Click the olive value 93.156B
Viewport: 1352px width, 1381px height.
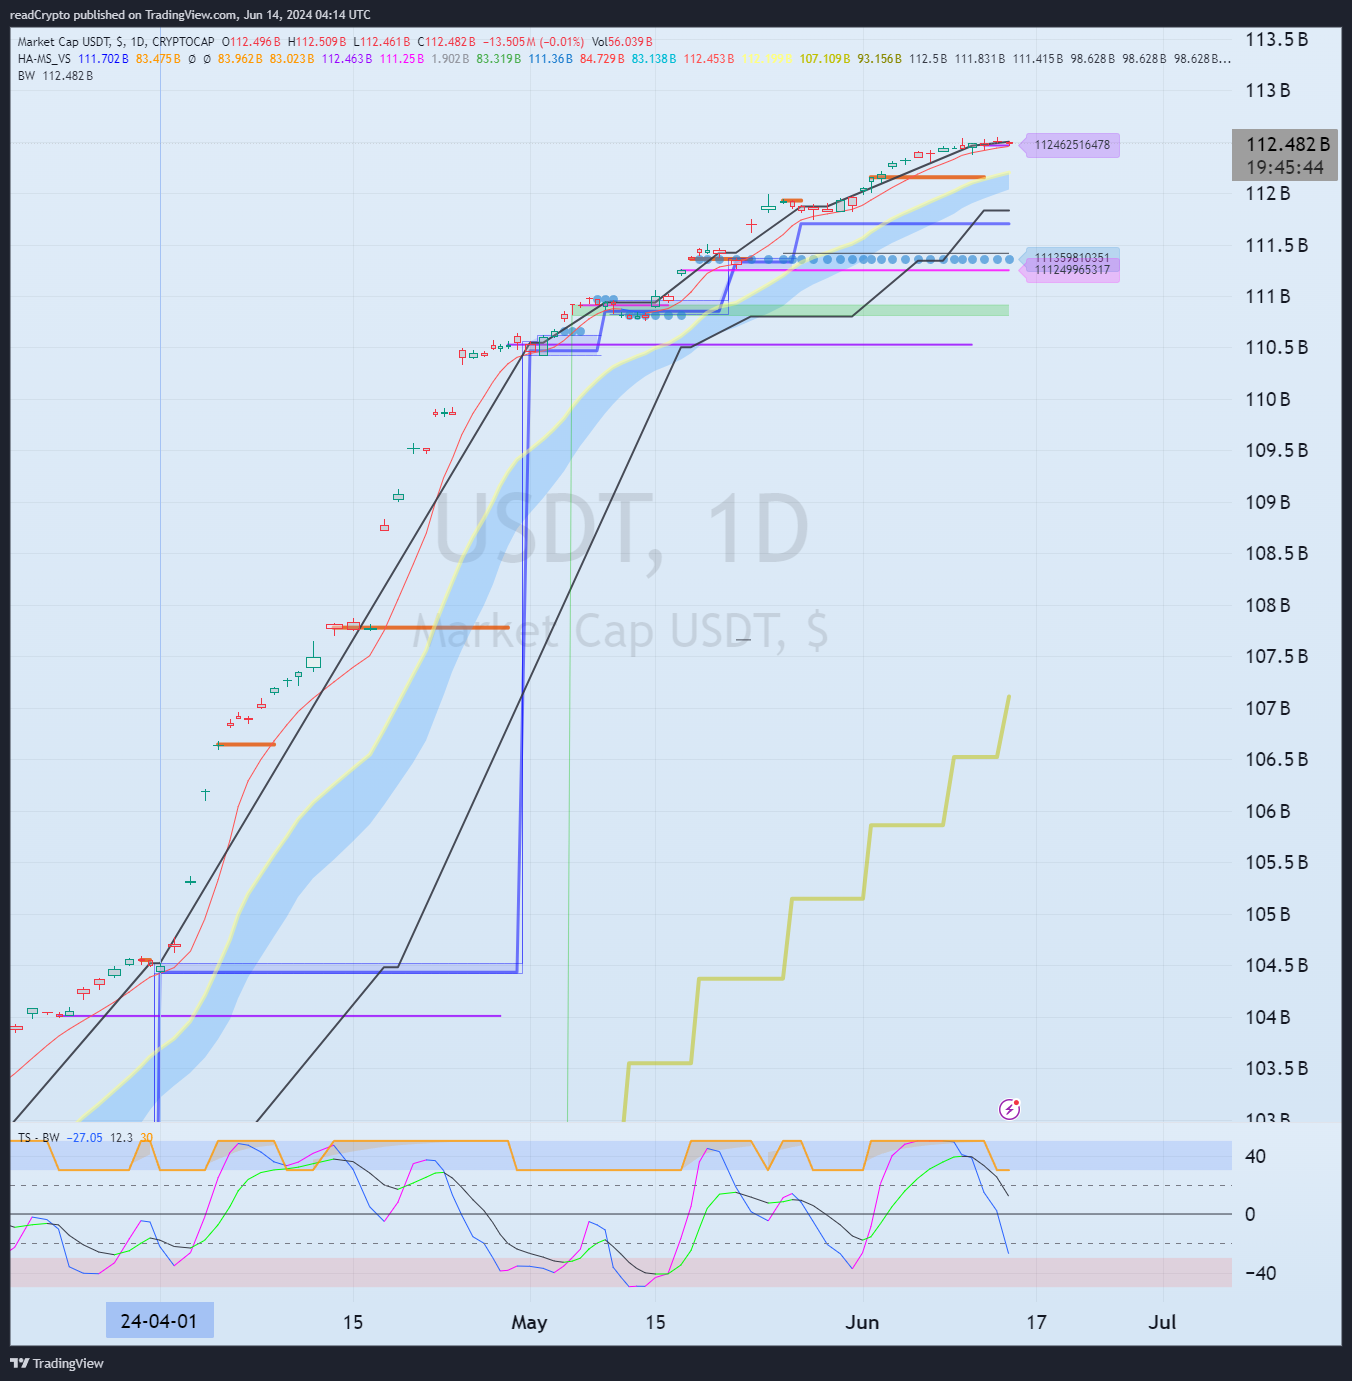pyautogui.click(x=879, y=59)
